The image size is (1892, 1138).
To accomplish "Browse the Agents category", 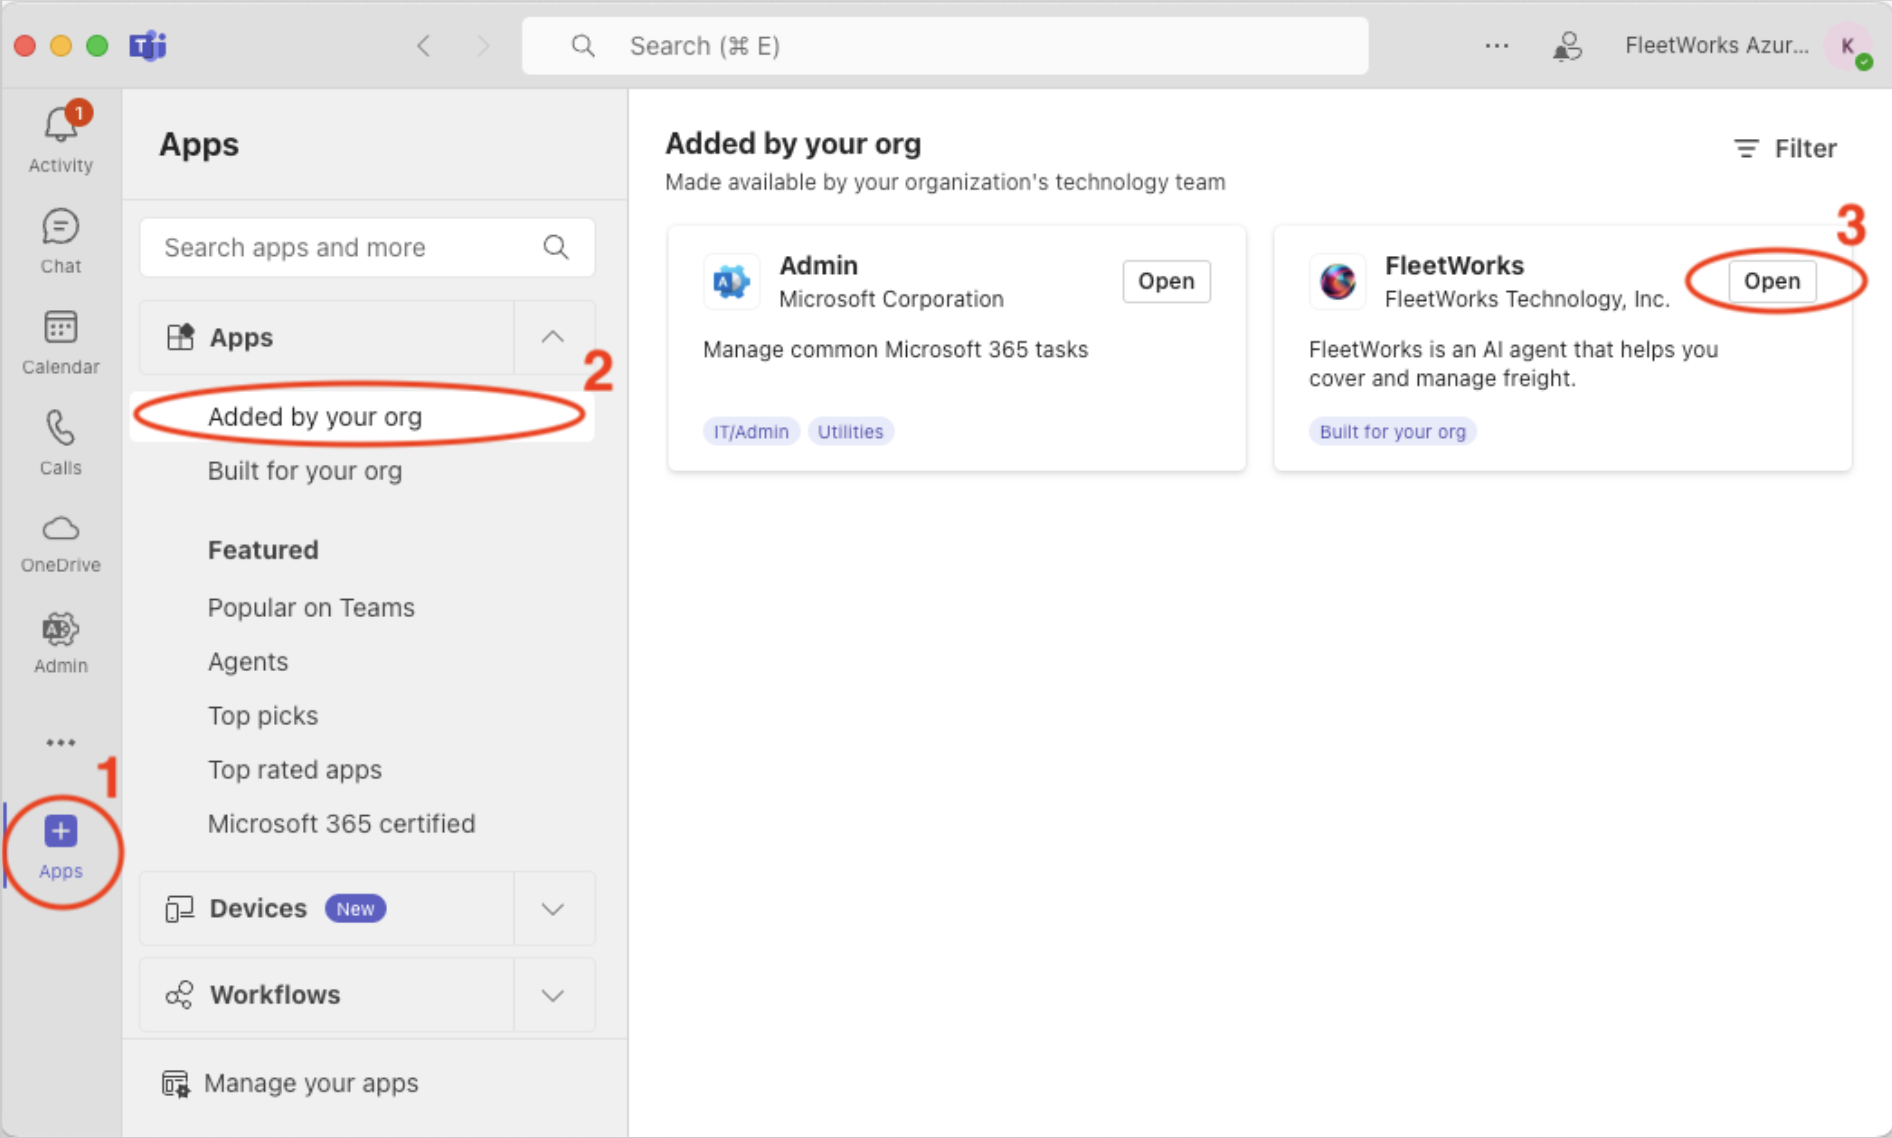I will [x=248, y=661].
